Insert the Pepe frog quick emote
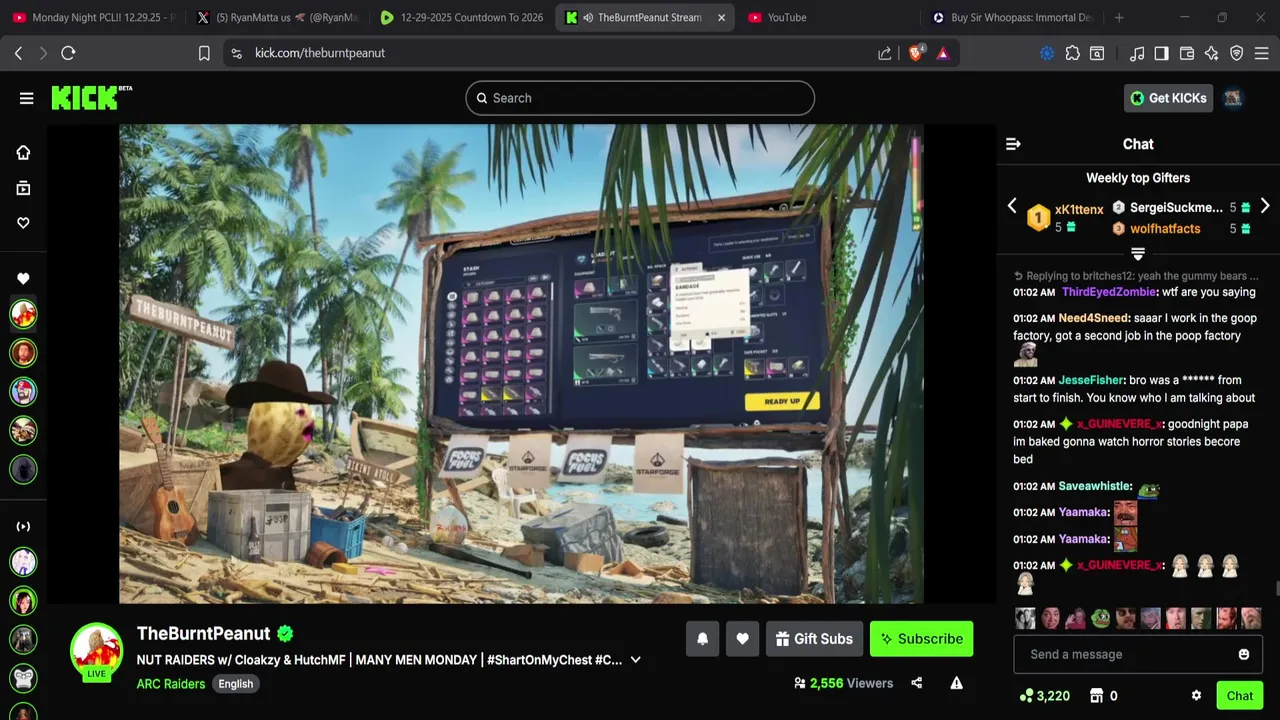Viewport: 1280px width, 720px height. (1101, 618)
